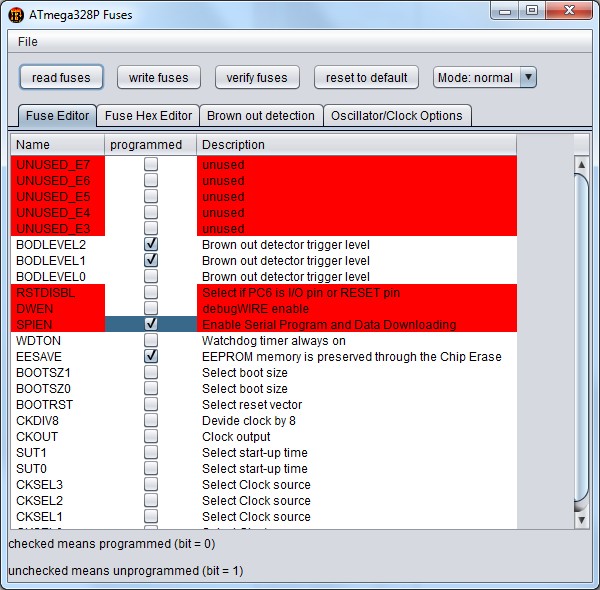Open Oscillator/Clock Options tab
Screen dimensions: 600x590
tap(397, 116)
